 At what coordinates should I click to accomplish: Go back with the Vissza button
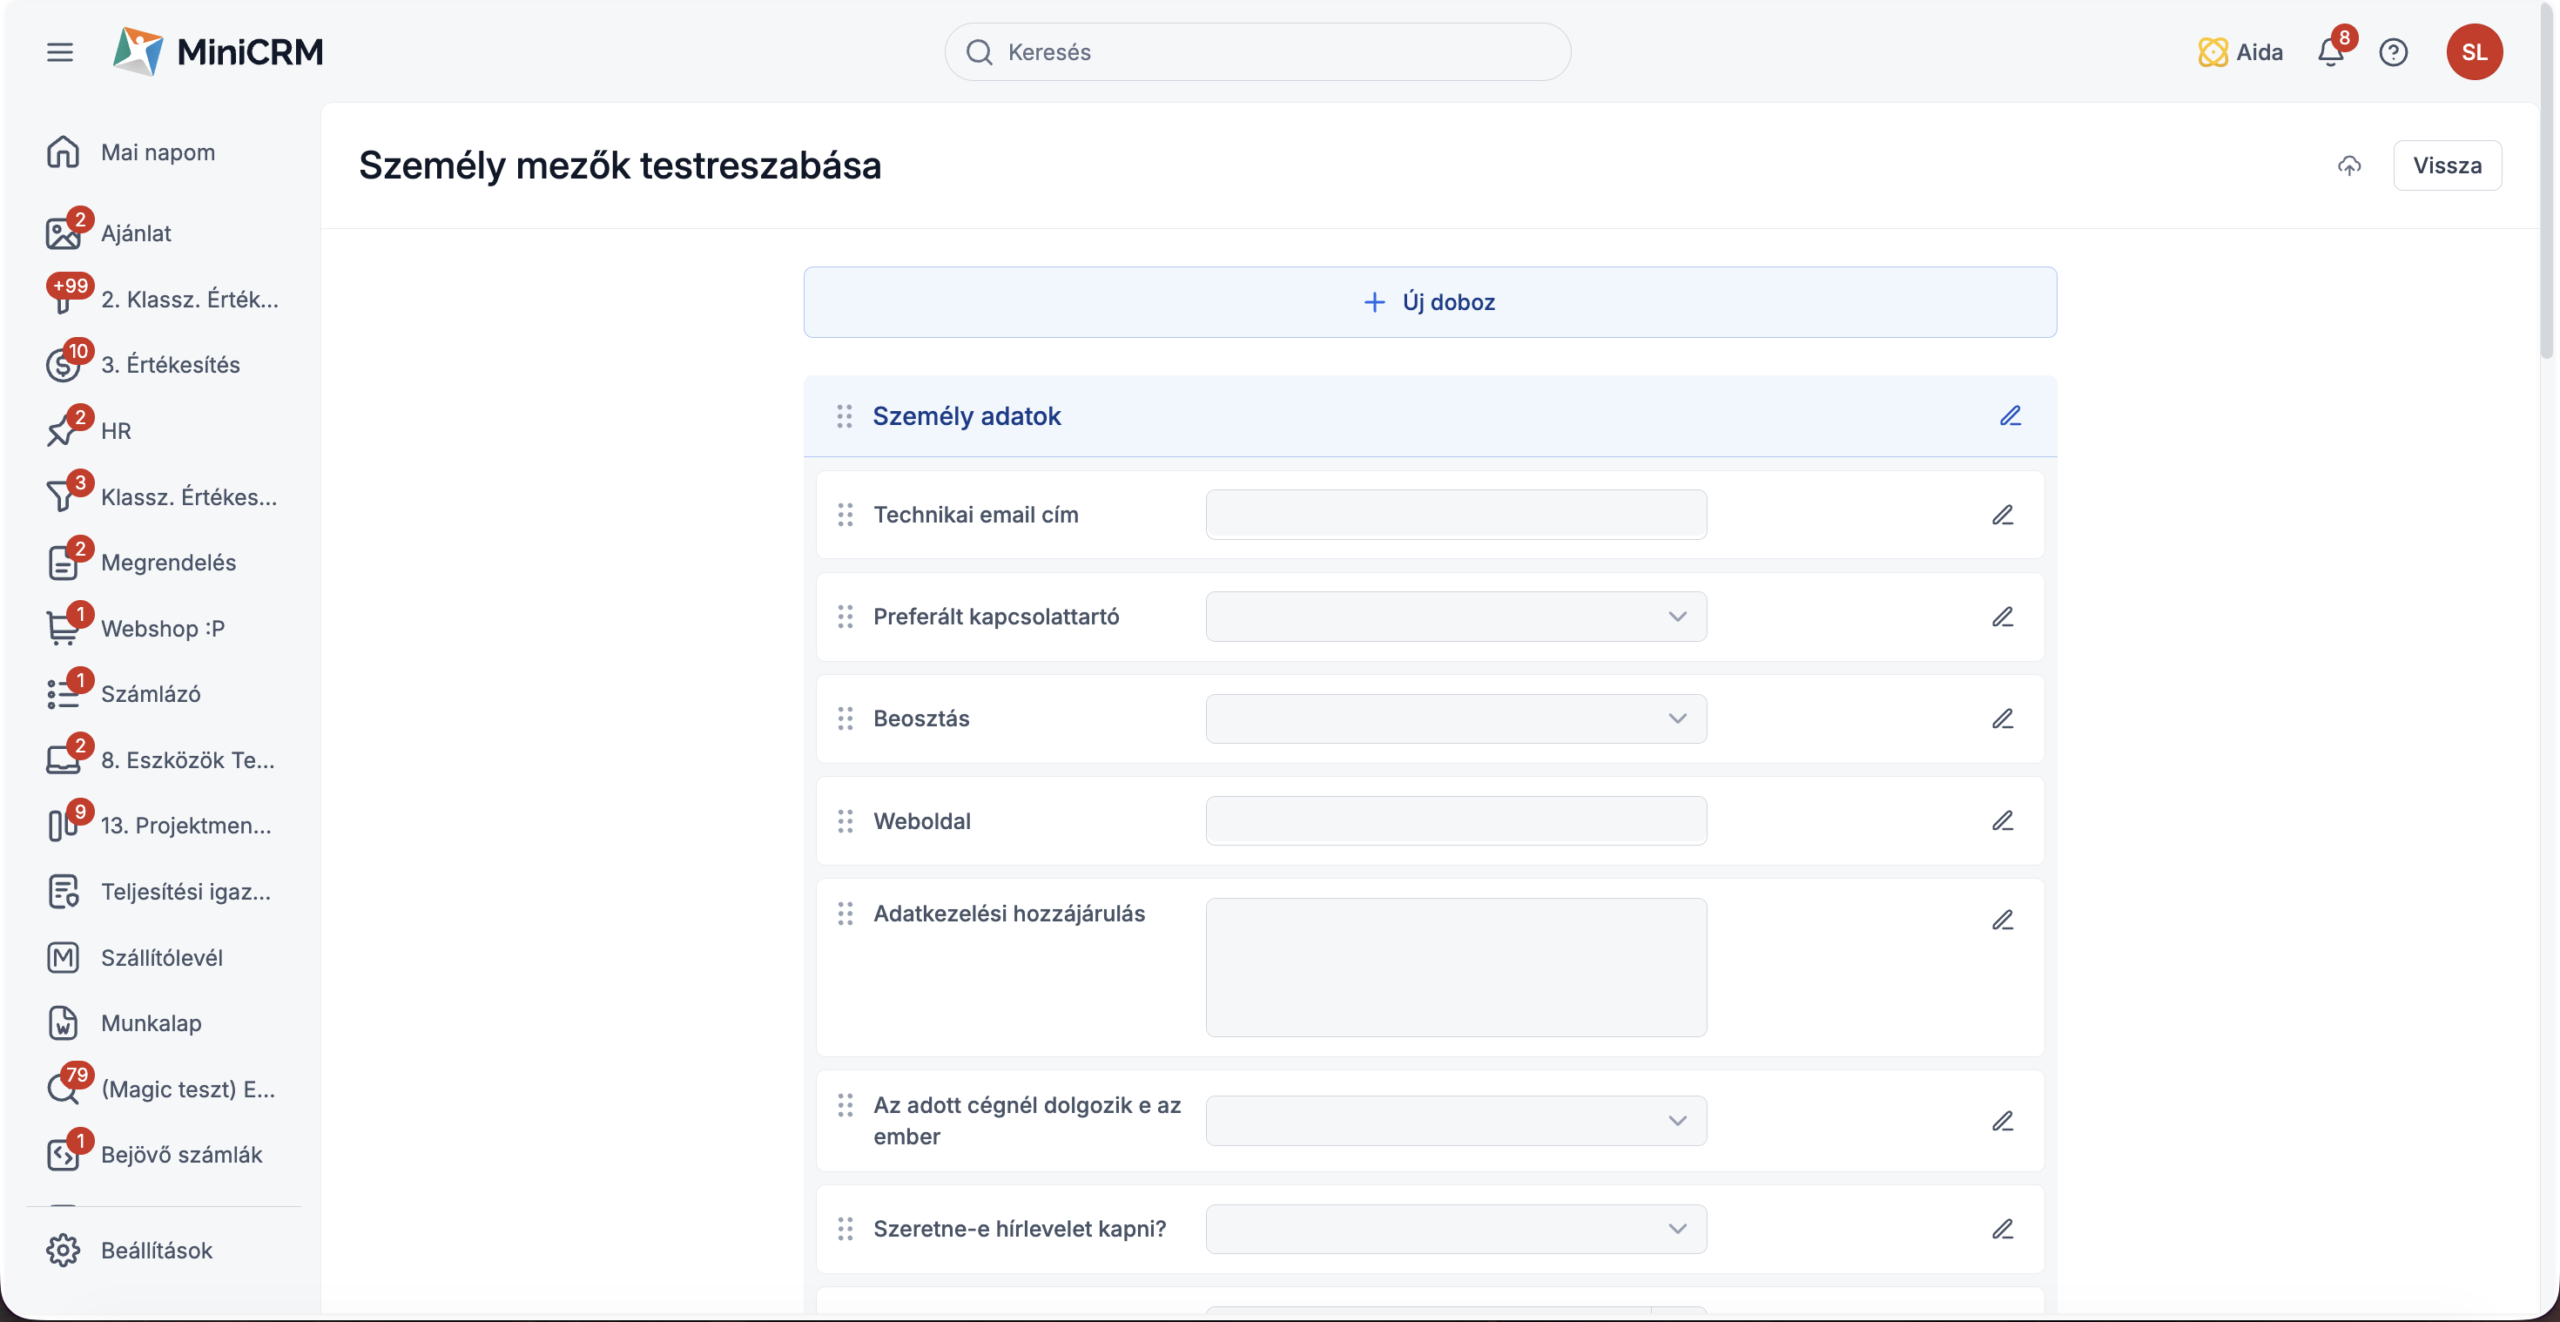(x=2447, y=166)
